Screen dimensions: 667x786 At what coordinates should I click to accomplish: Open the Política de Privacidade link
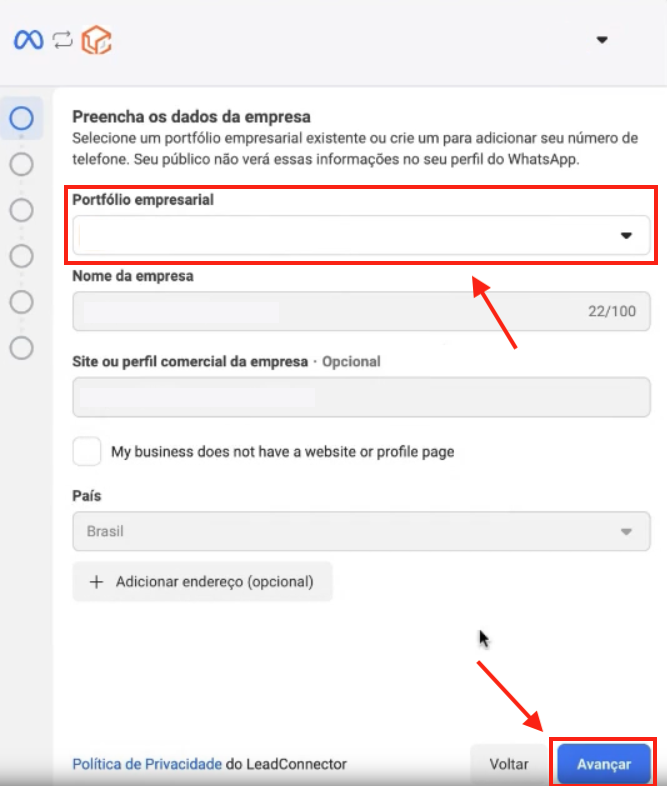[147, 764]
